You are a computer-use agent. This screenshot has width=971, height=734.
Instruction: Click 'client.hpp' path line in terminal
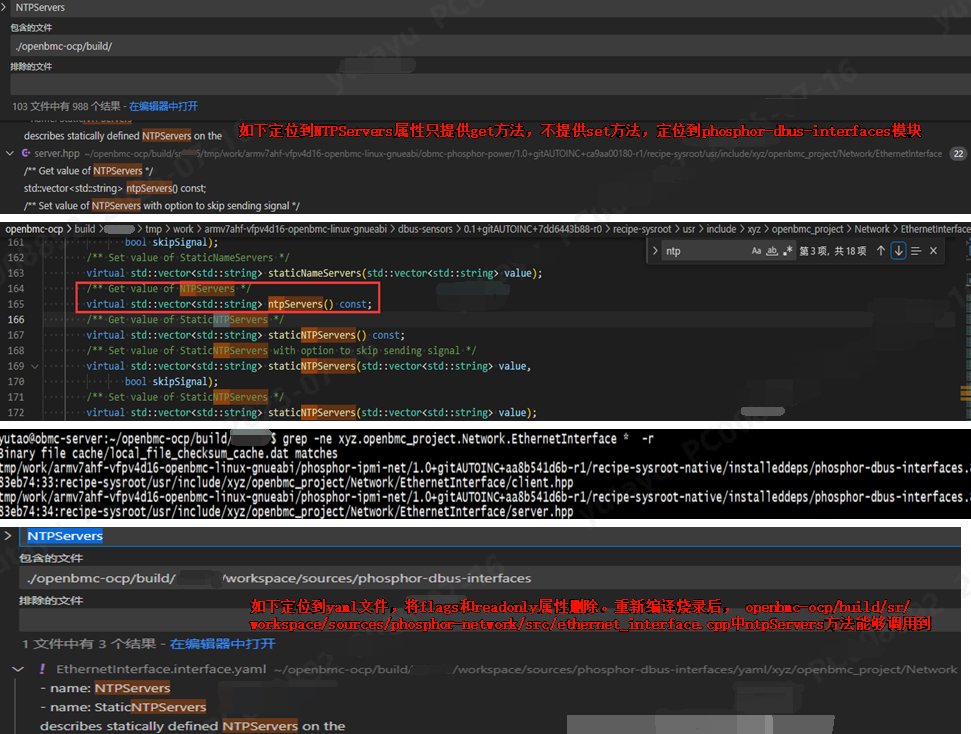287,483
